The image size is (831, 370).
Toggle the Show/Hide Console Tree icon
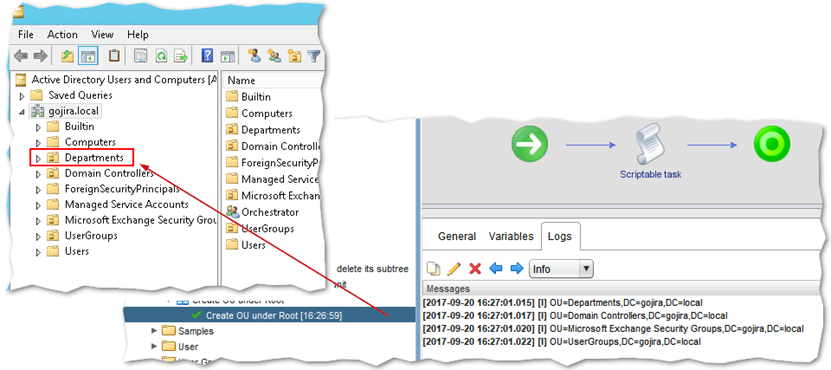tap(87, 55)
